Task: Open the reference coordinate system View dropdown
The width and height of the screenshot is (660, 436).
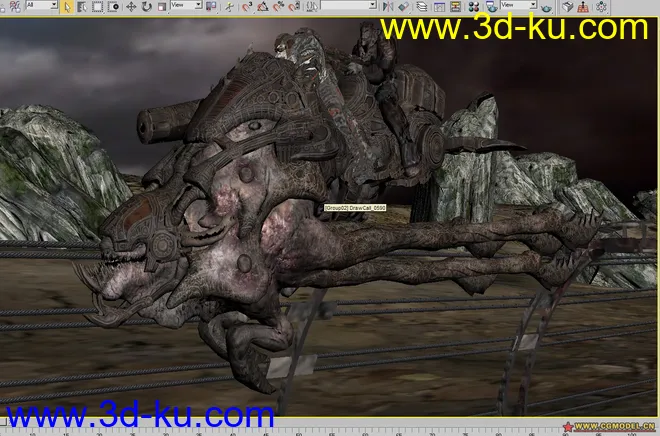Action: [x=186, y=5]
